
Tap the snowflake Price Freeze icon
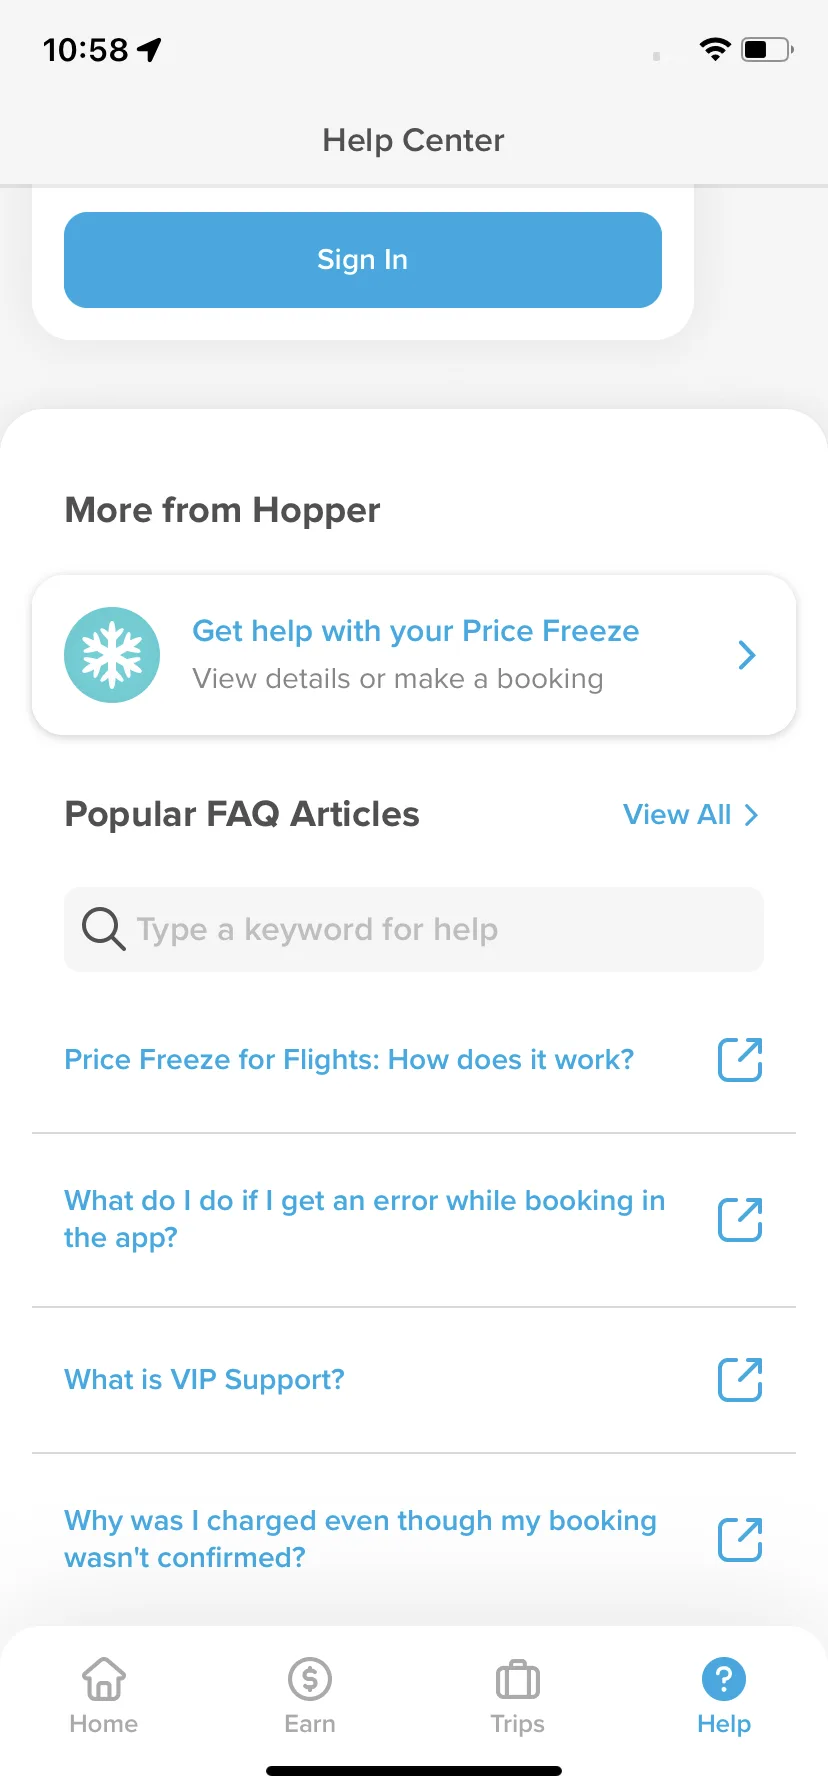click(x=112, y=655)
